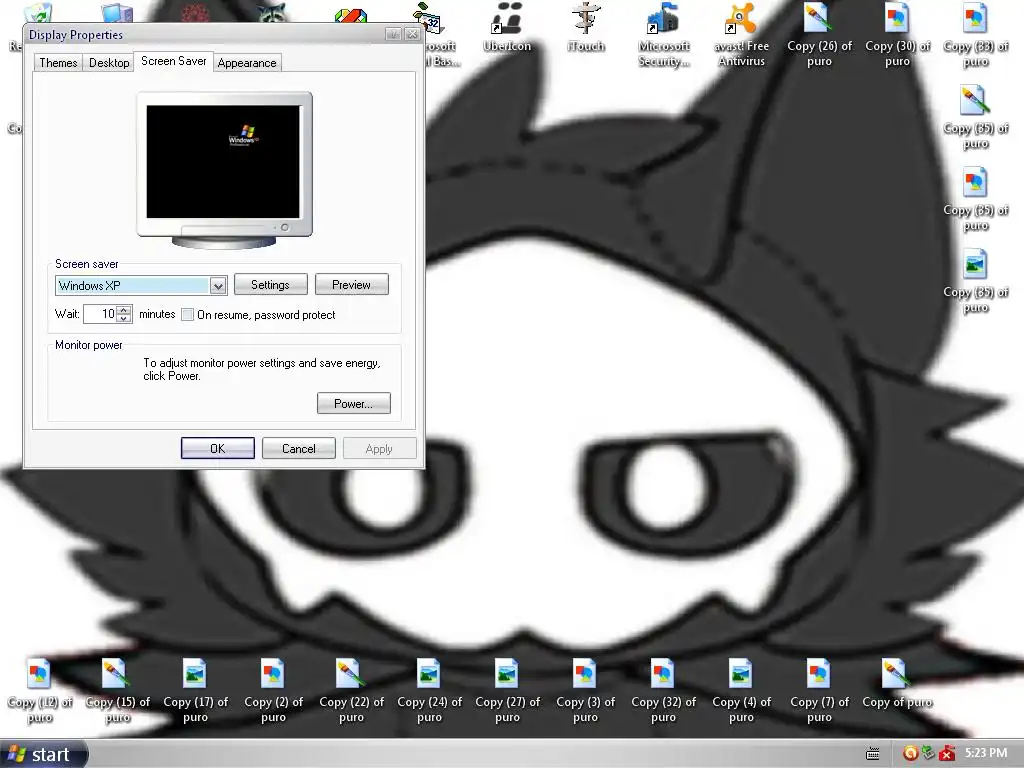Switch to the Themes tab
The height and width of the screenshot is (768, 1024).
(x=58, y=63)
